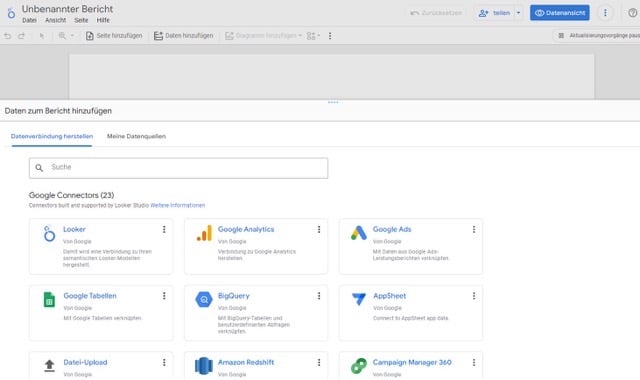The height and width of the screenshot is (380, 640).
Task: Click the Unbenannter Bericht title
Action: coord(67,9)
